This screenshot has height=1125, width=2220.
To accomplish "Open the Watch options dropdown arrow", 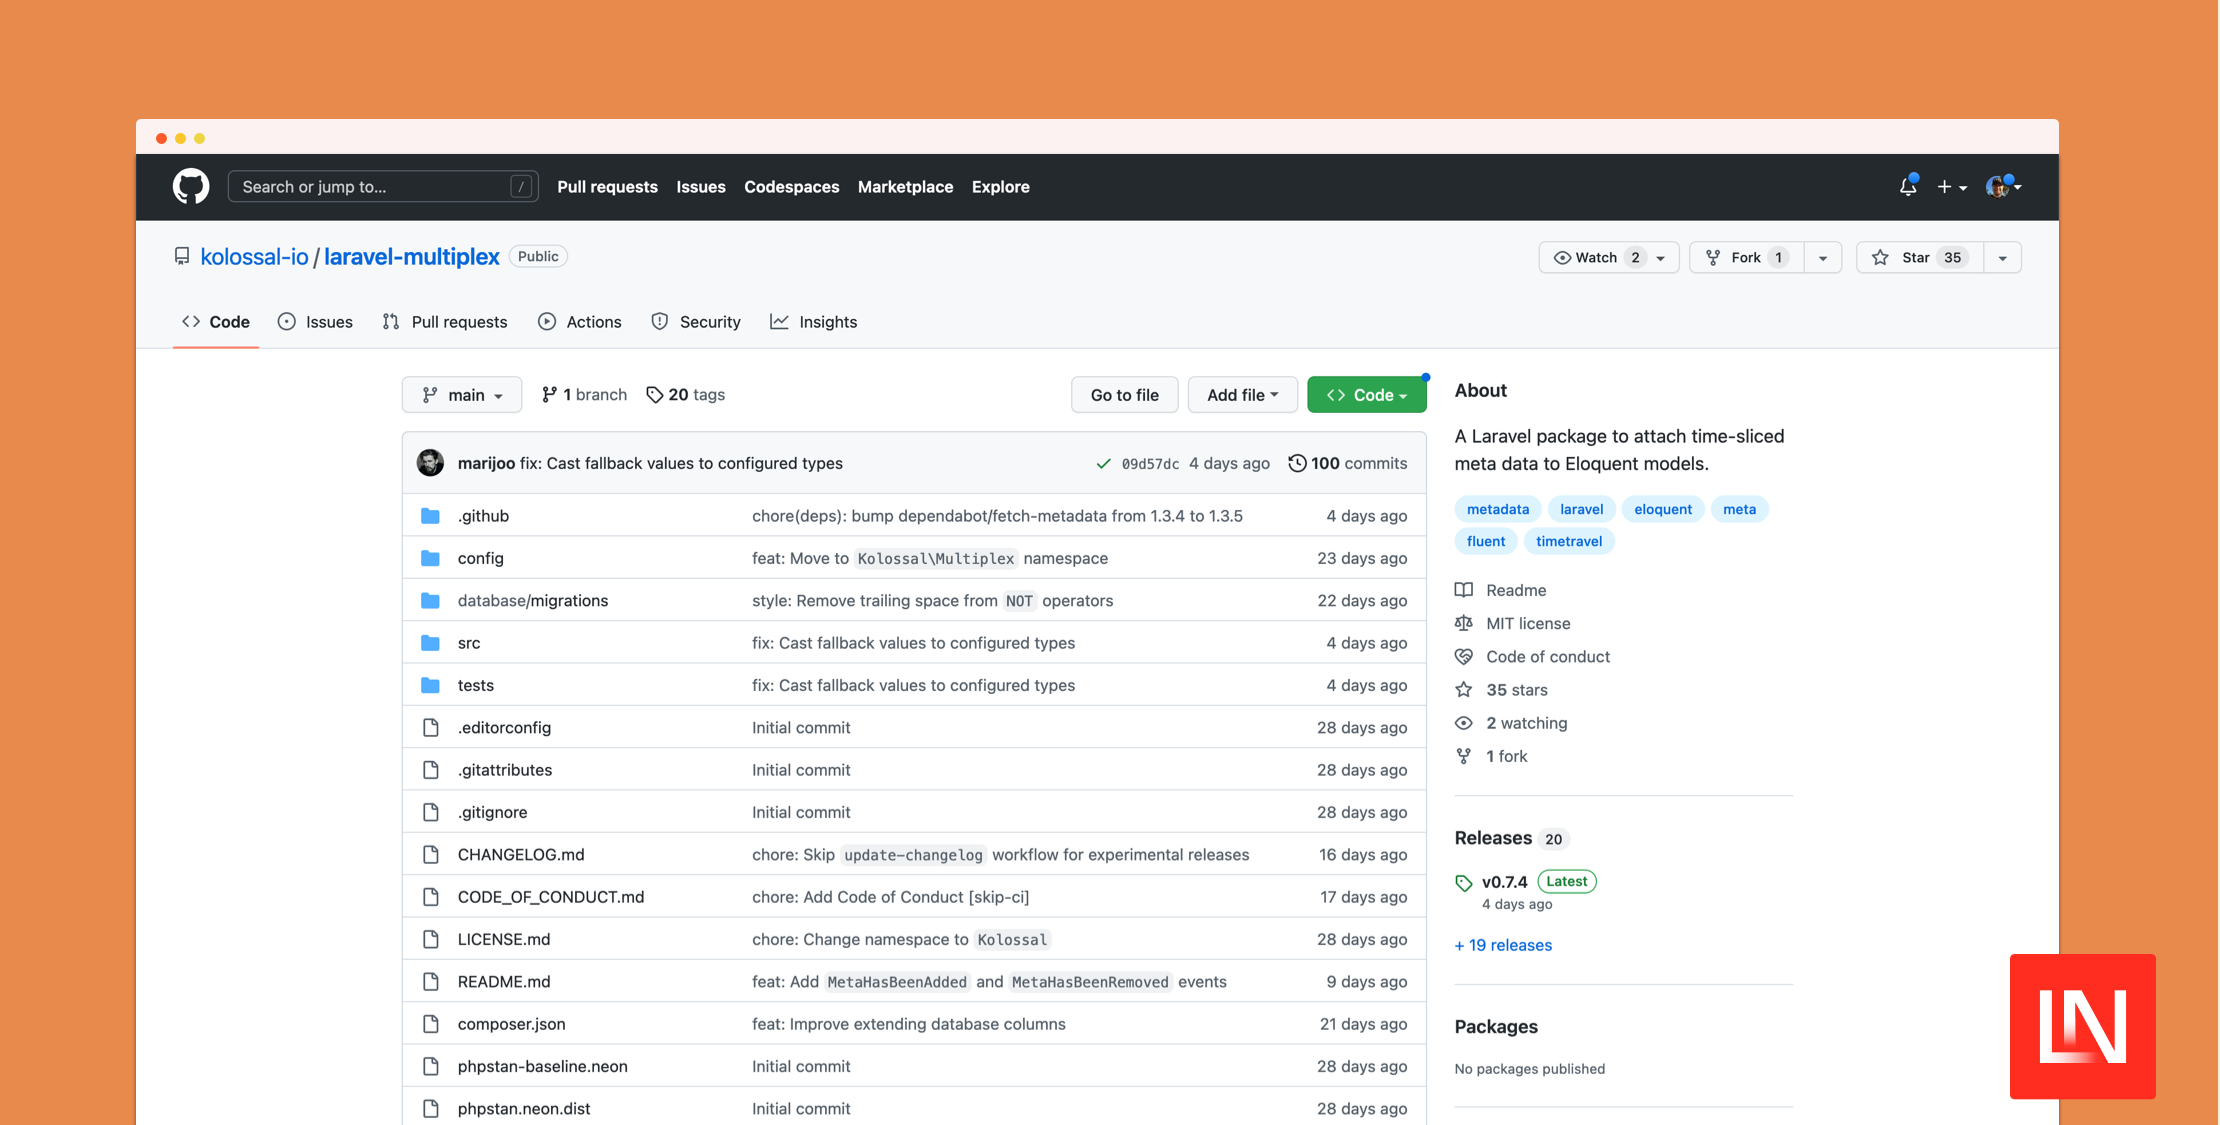I will (x=1661, y=258).
